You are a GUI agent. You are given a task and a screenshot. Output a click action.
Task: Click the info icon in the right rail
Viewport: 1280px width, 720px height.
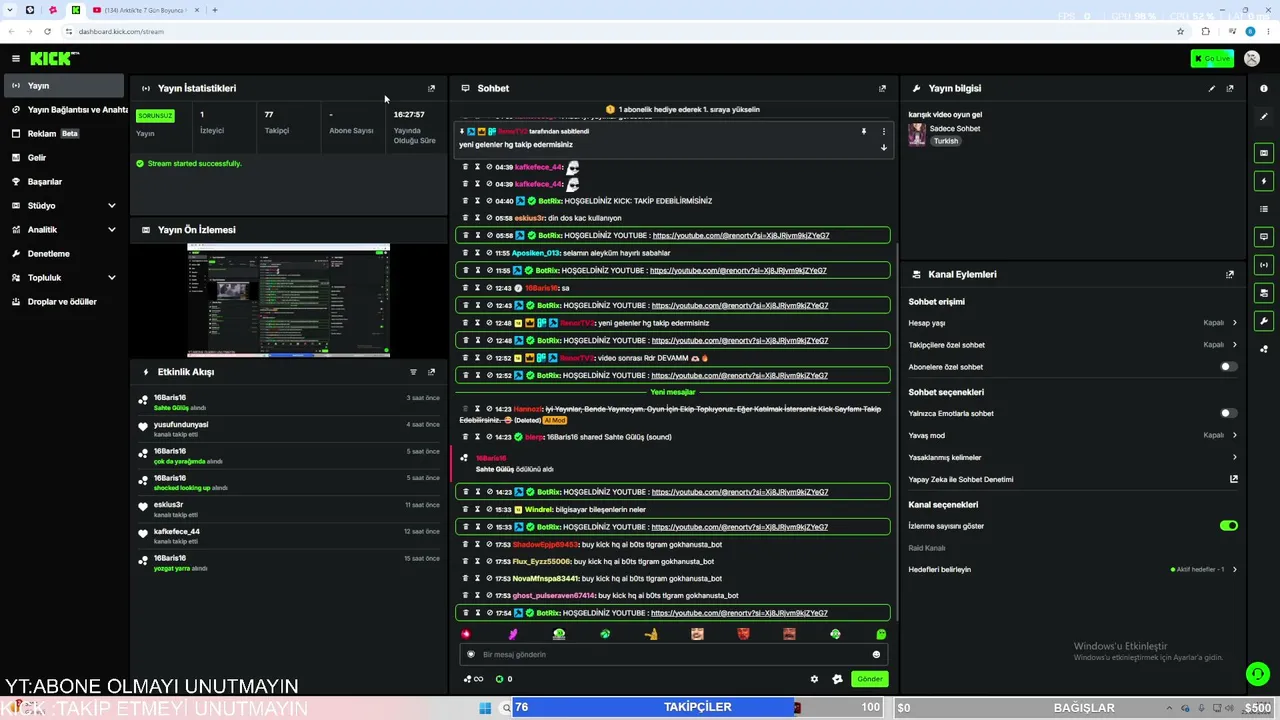point(1264,88)
